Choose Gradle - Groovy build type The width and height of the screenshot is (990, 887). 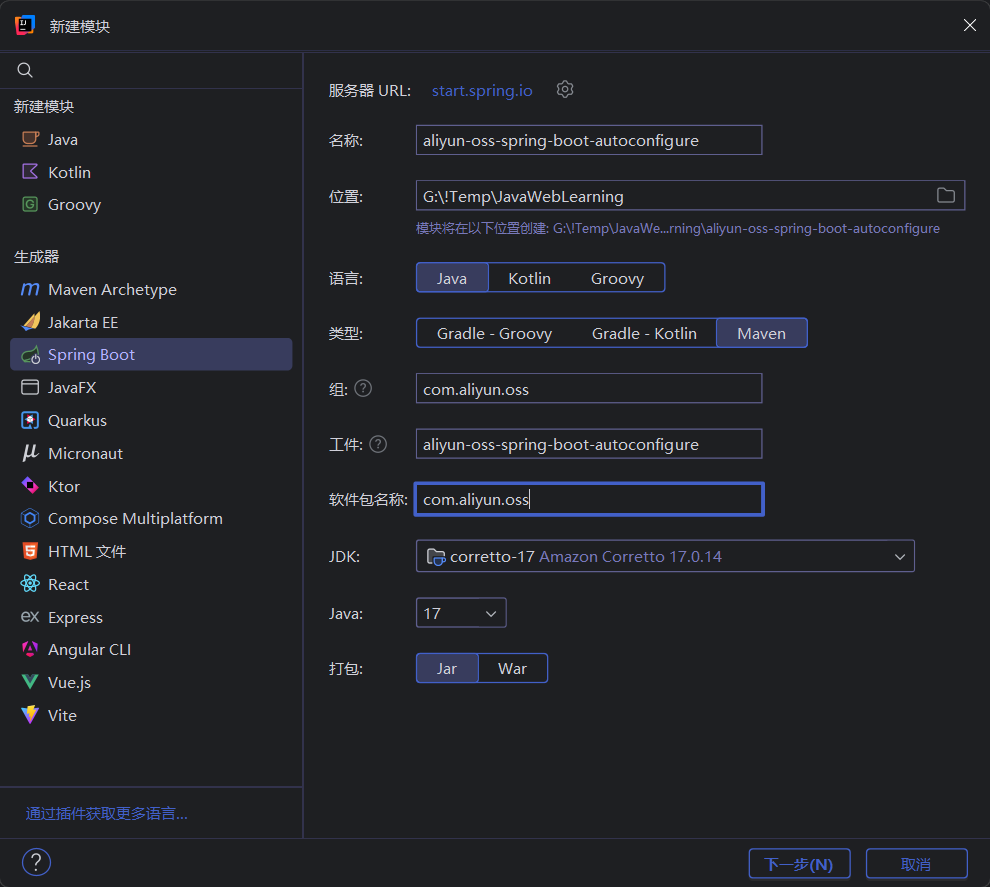click(x=494, y=333)
